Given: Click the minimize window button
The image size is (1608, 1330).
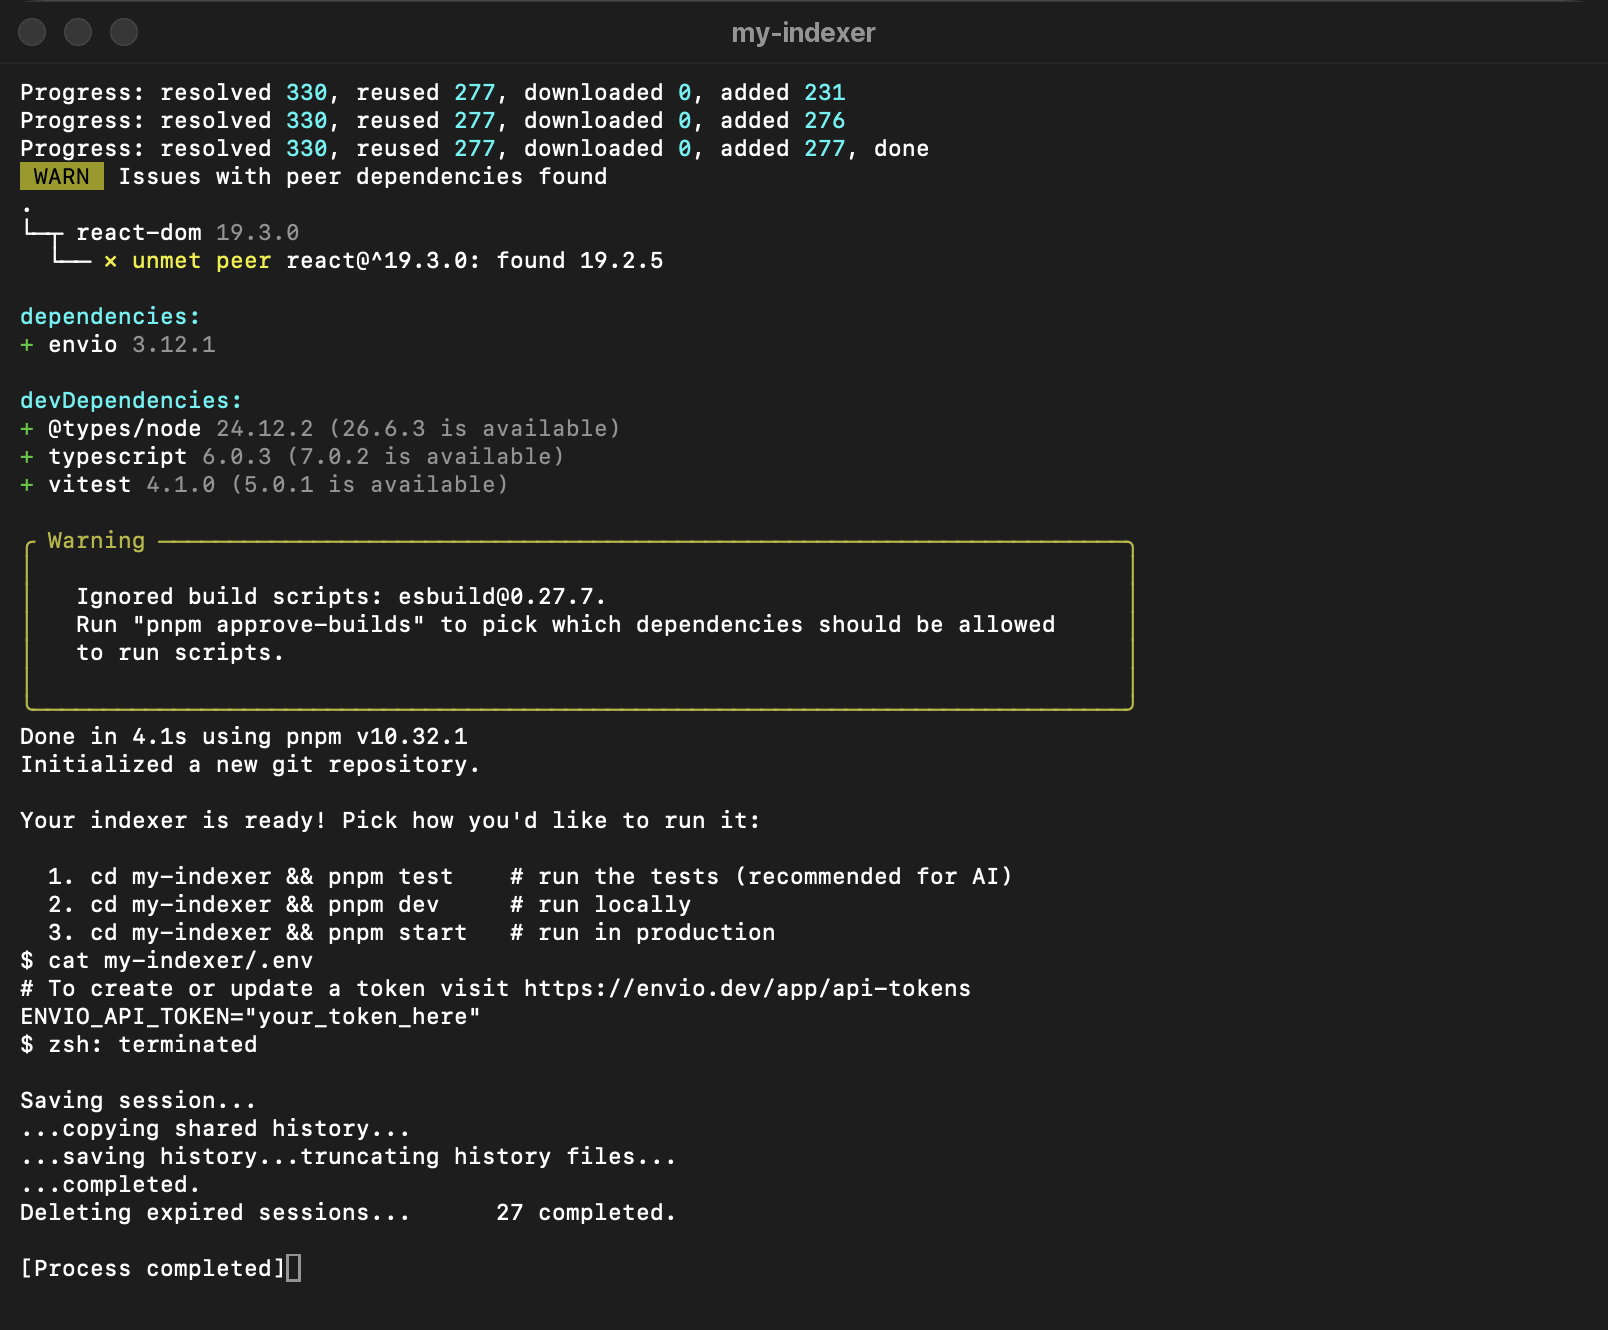Looking at the screenshot, I should click(x=78, y=32).
